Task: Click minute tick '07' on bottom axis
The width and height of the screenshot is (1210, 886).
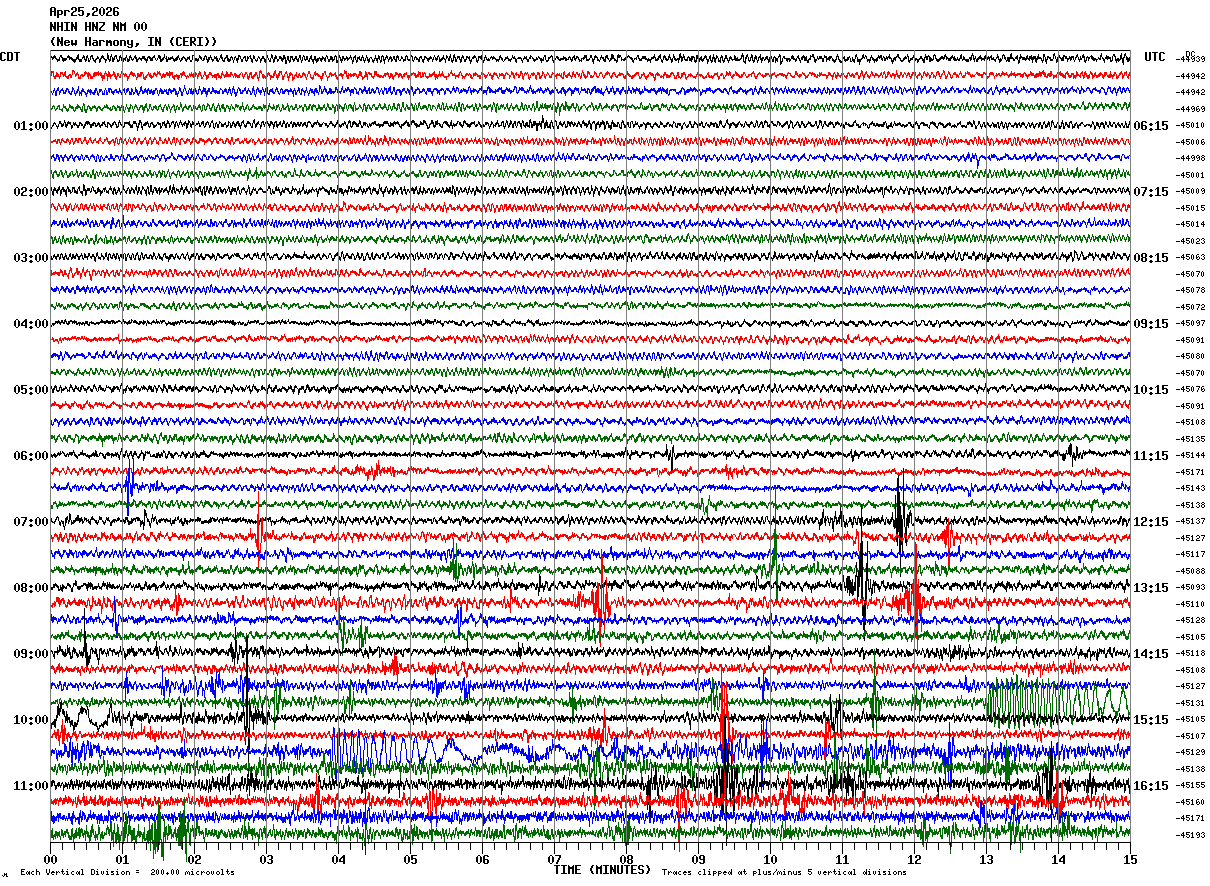Action: coord(554,859)
